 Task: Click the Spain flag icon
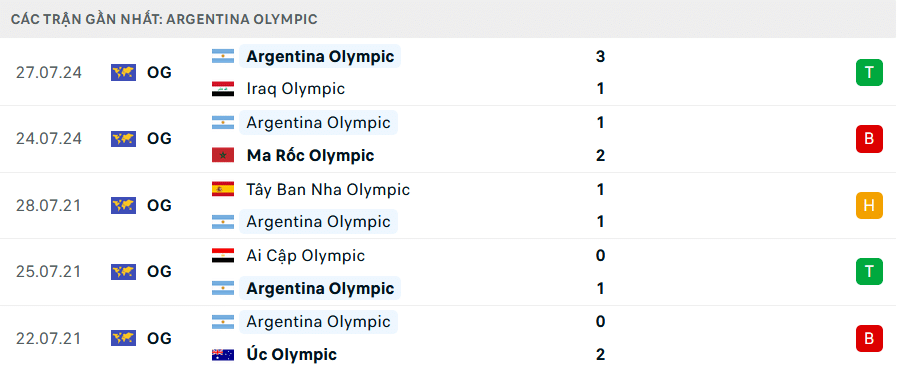coord(223,189)
